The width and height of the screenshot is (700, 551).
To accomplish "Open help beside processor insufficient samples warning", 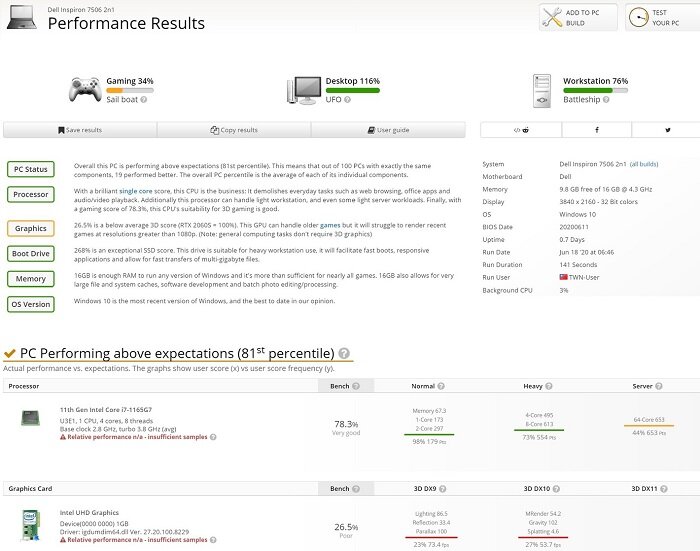I will tap(213, 437).
